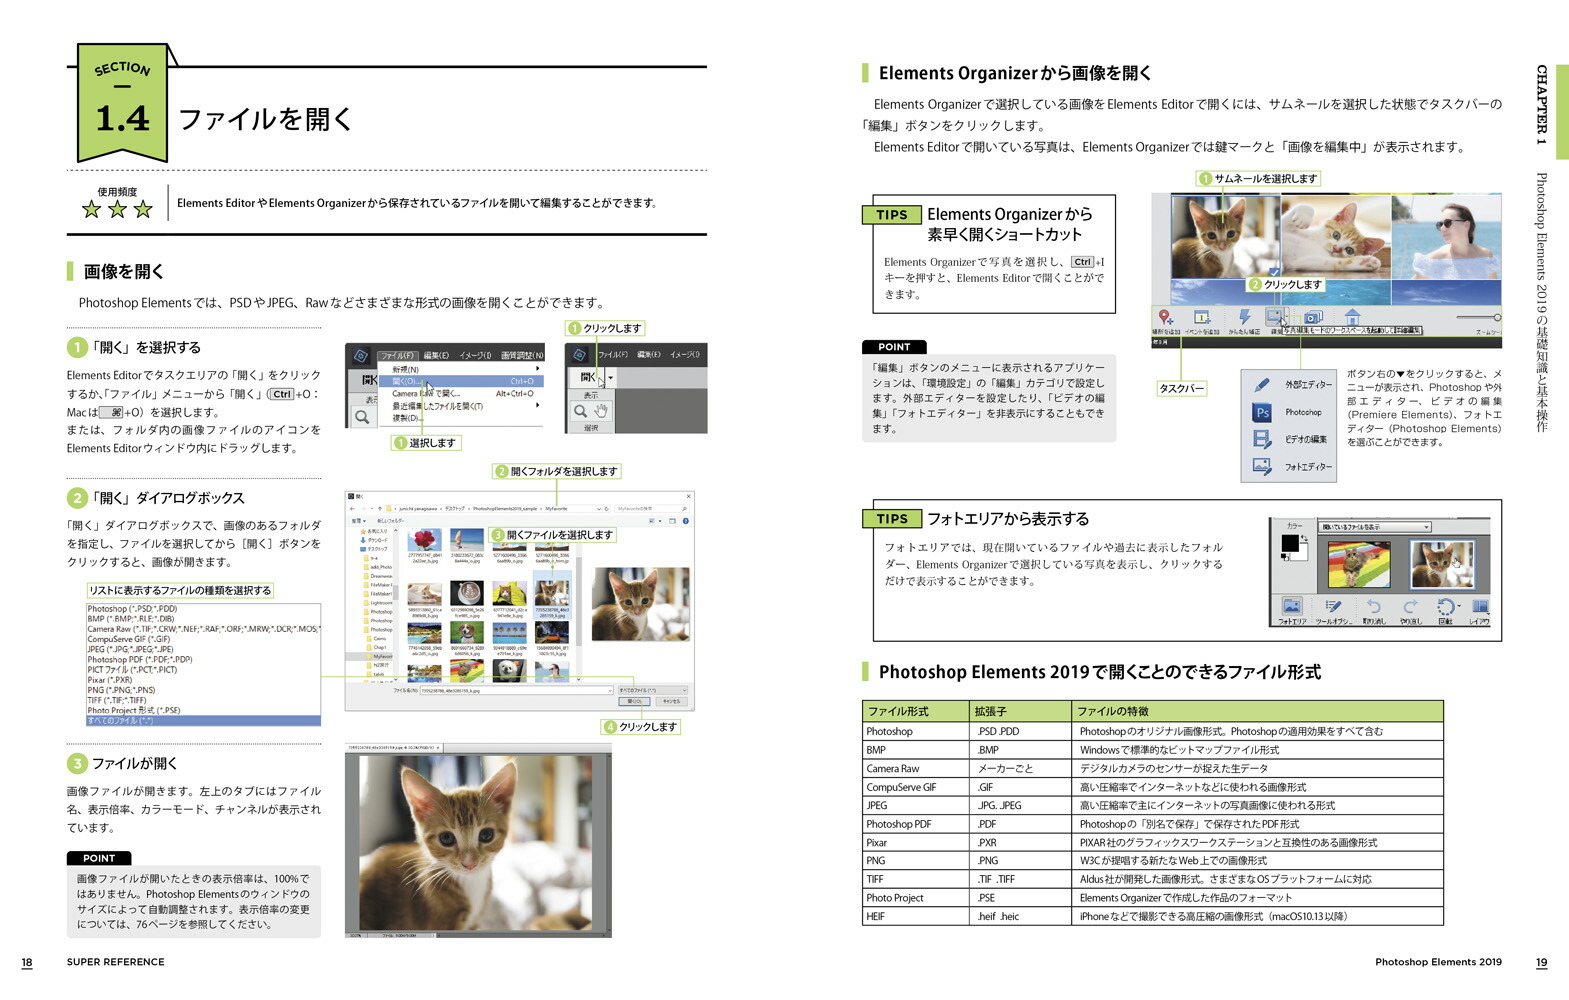Choose 開く(O)... from the File menu
1569x1000 pixels.
click(461, 381)
